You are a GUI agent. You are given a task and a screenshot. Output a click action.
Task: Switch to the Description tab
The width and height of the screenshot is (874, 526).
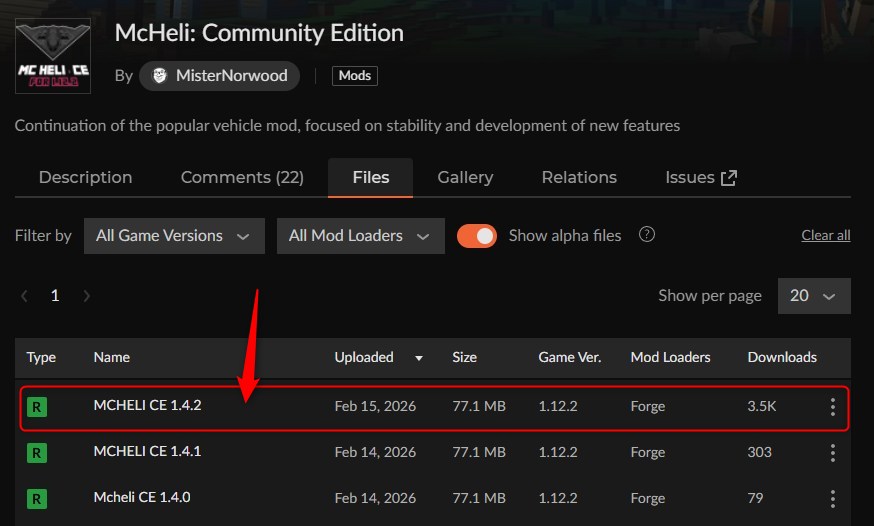click(x=85, y=177)
